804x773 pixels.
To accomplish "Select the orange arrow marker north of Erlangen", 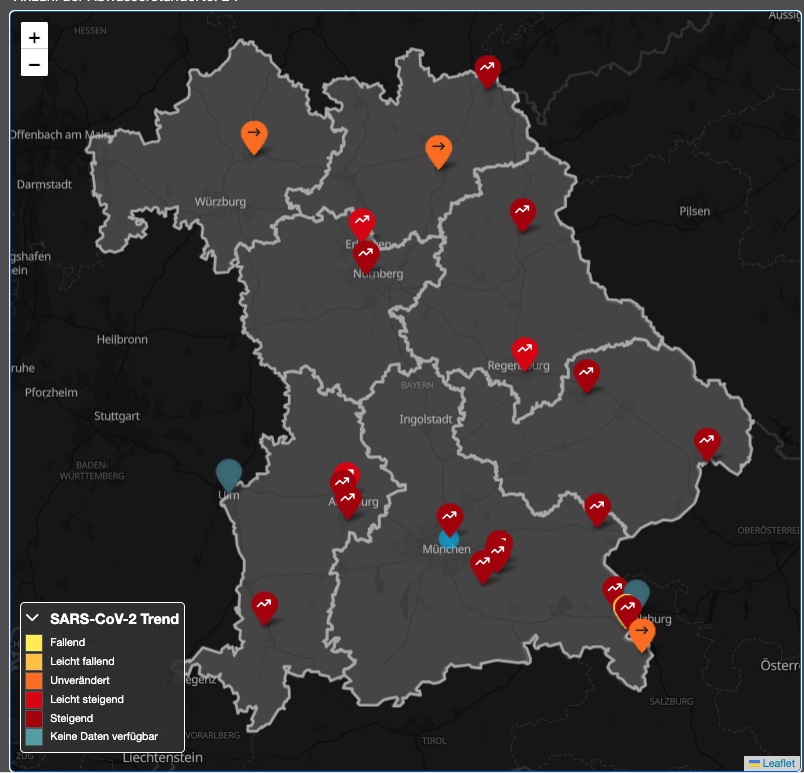I will click(x=438, y=152).
